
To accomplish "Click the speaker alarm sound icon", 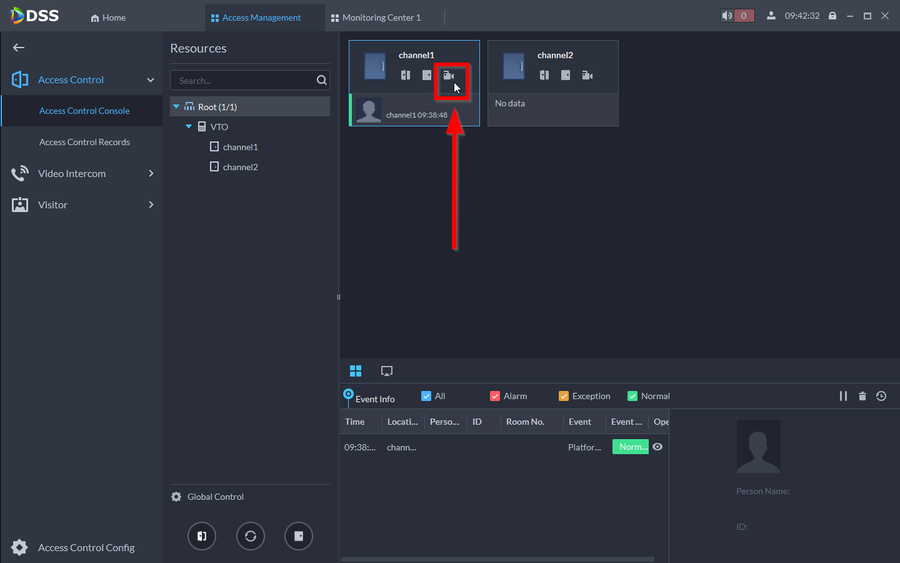I will (727, 16).
